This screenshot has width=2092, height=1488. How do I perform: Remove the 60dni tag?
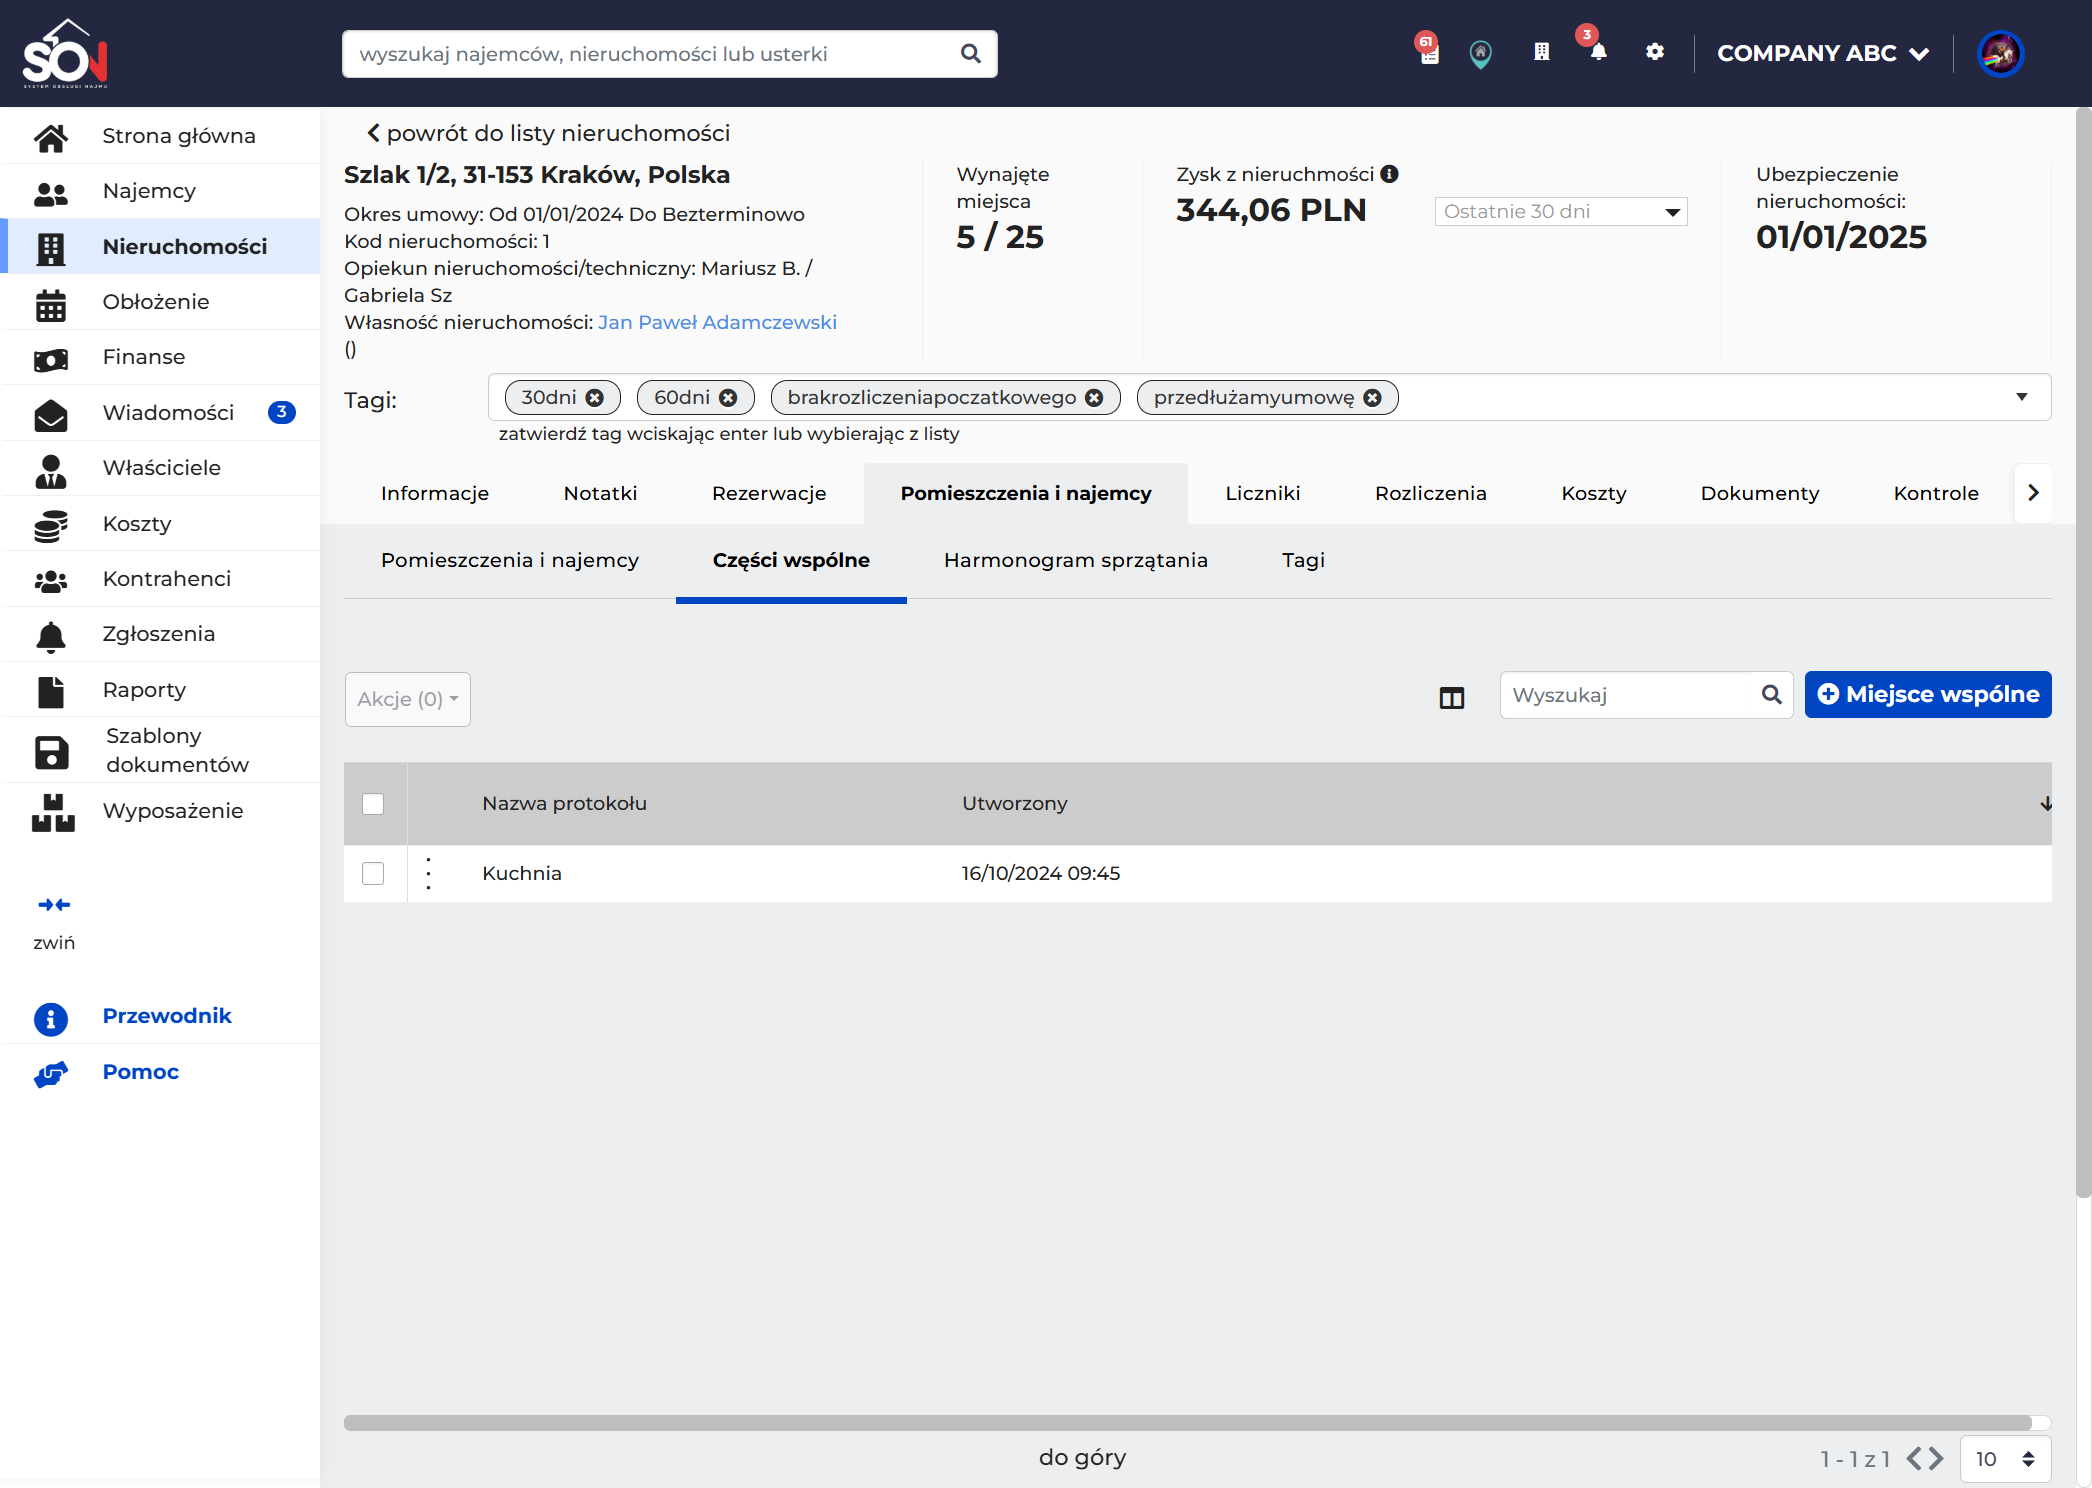728,398
